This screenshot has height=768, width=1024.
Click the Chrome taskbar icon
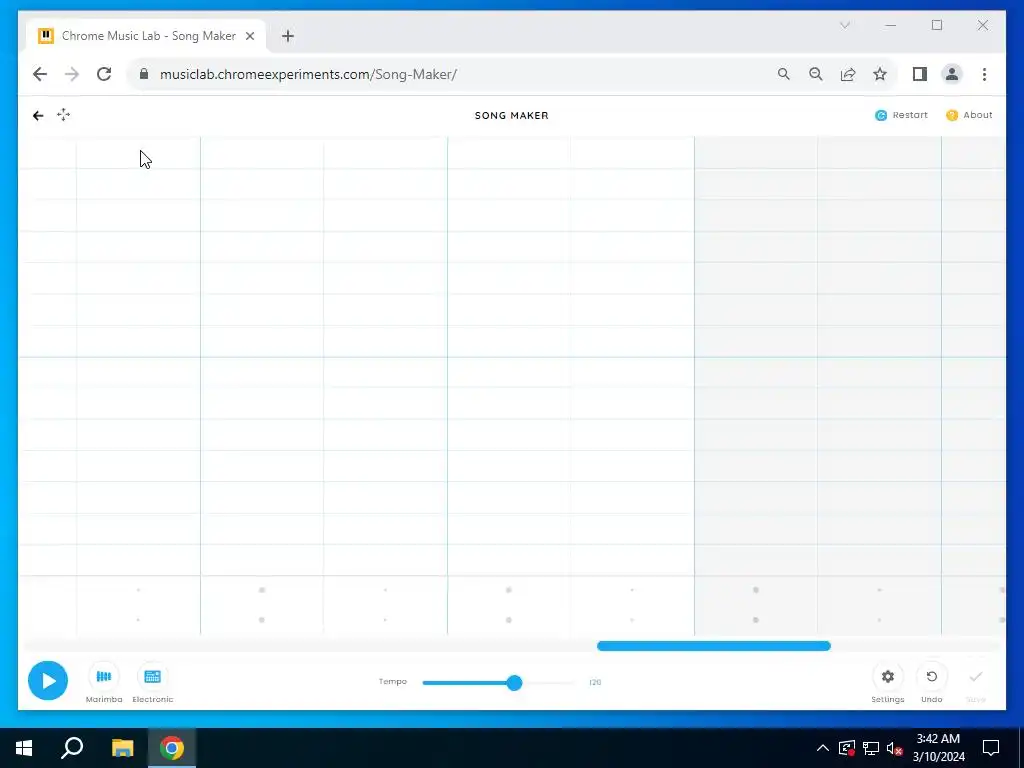pos(172,748)
